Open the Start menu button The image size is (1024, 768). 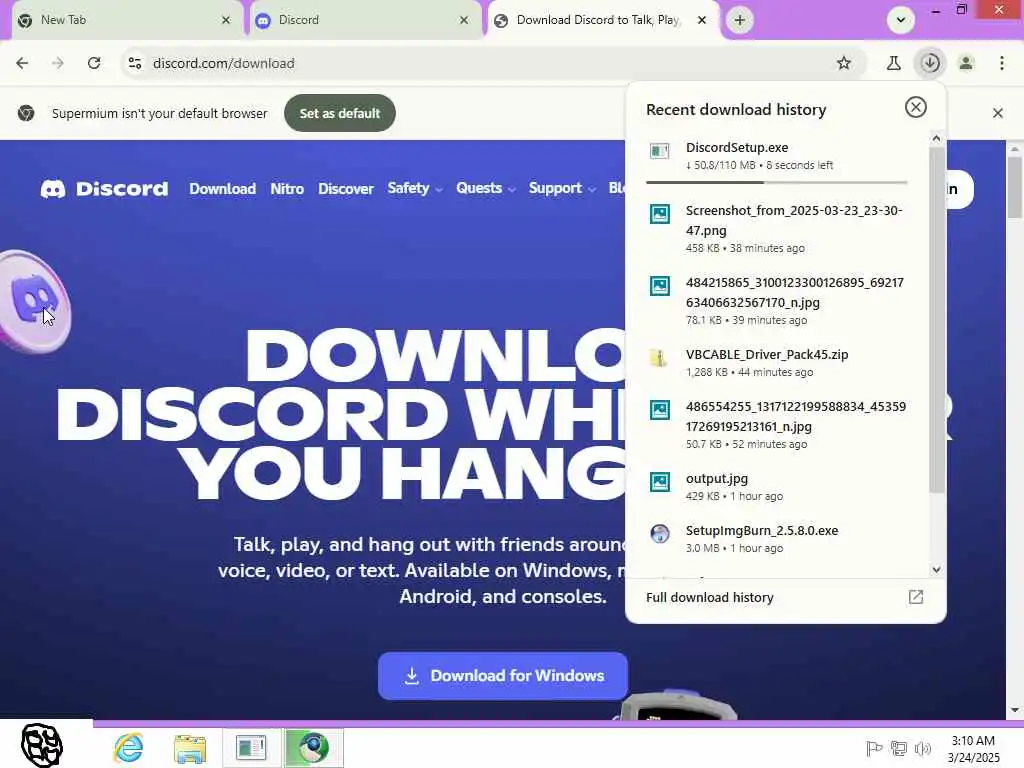pyautogui.click(x=42, y=744)
